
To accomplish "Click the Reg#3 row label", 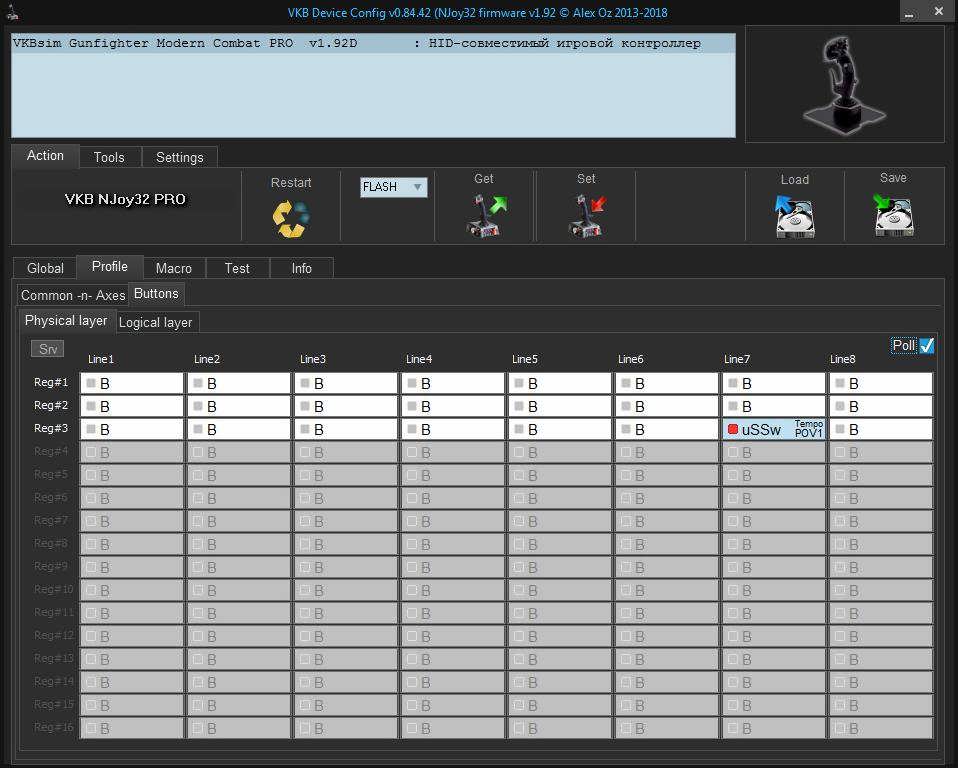I will (51, 428).
